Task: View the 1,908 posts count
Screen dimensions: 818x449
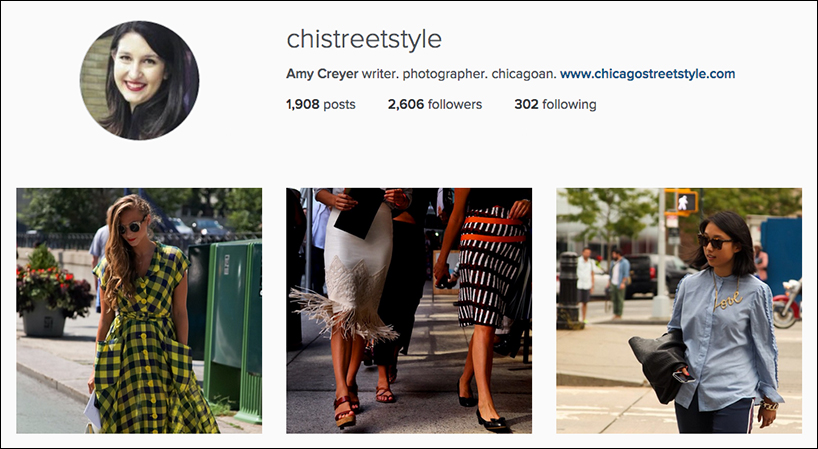Action: click(320, 104)
